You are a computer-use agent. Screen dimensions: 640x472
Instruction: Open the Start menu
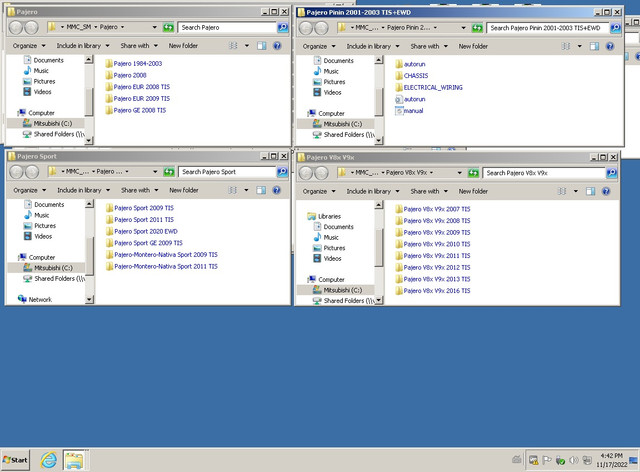[x=16, y=461]
